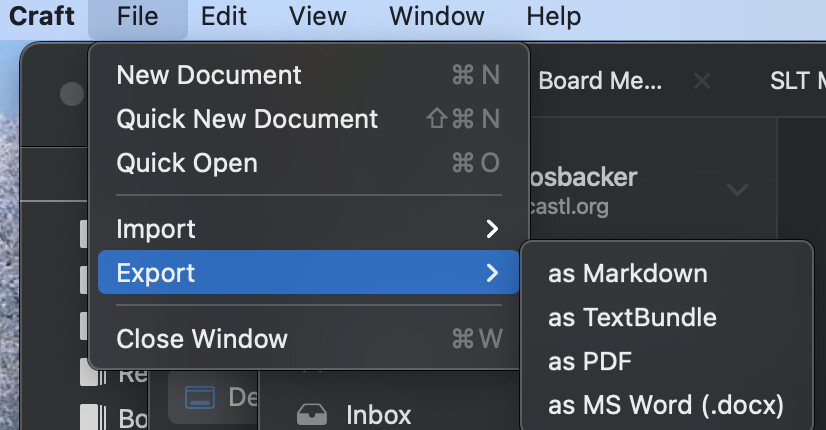826x430 pixels.
Task: Choose Quick Open menu item
Action: (187, 163)
